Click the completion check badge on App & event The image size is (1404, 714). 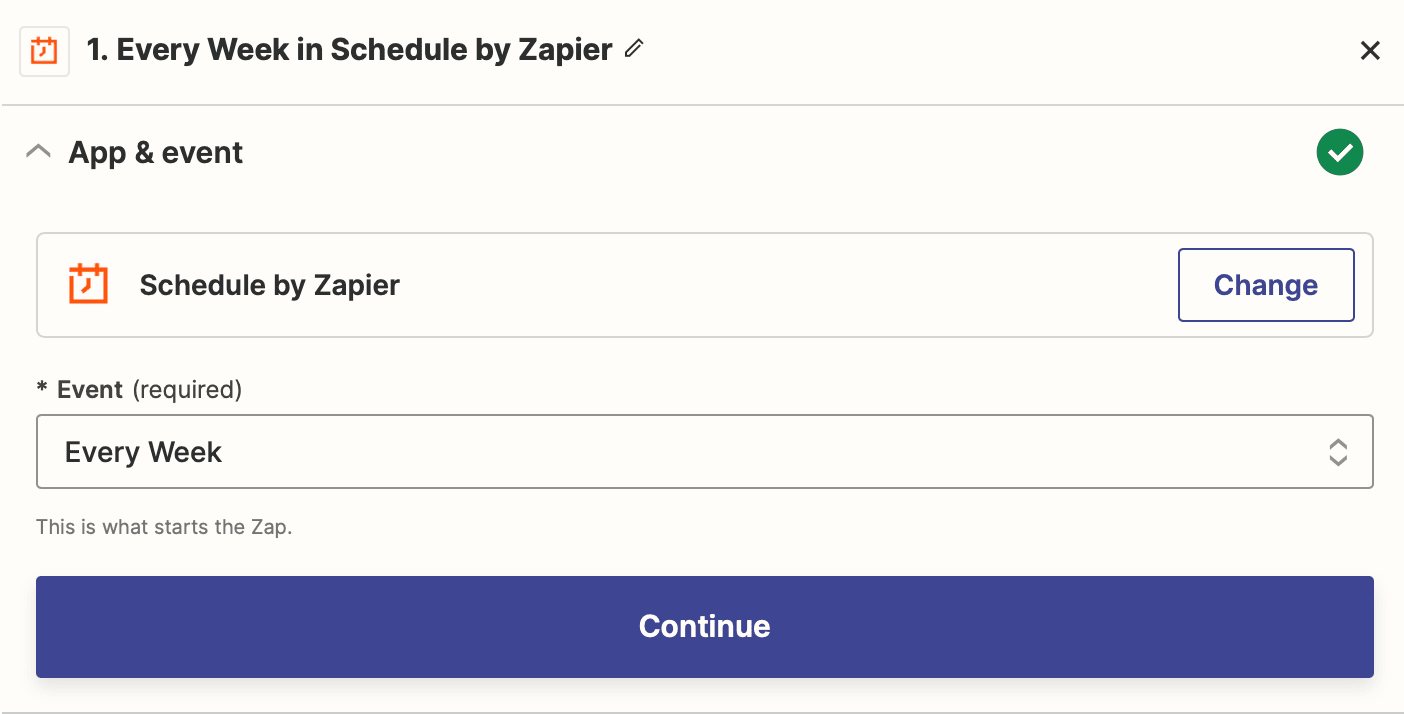(1340, 151)
